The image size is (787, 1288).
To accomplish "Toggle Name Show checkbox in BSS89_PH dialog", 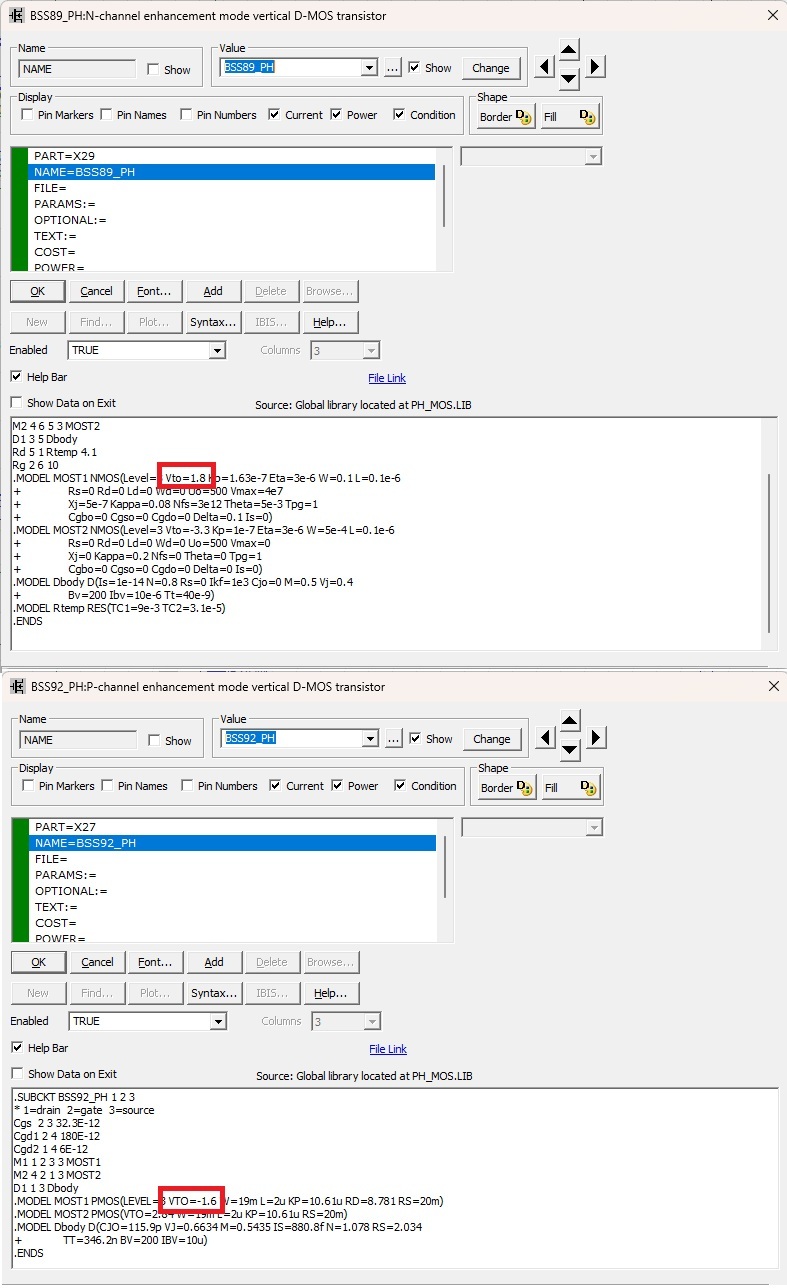I will 153,70.
